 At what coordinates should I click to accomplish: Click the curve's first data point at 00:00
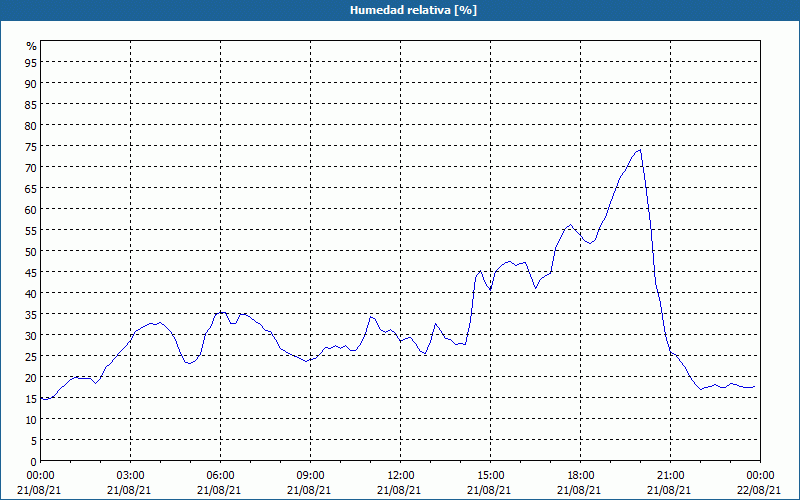click(41, 398)
